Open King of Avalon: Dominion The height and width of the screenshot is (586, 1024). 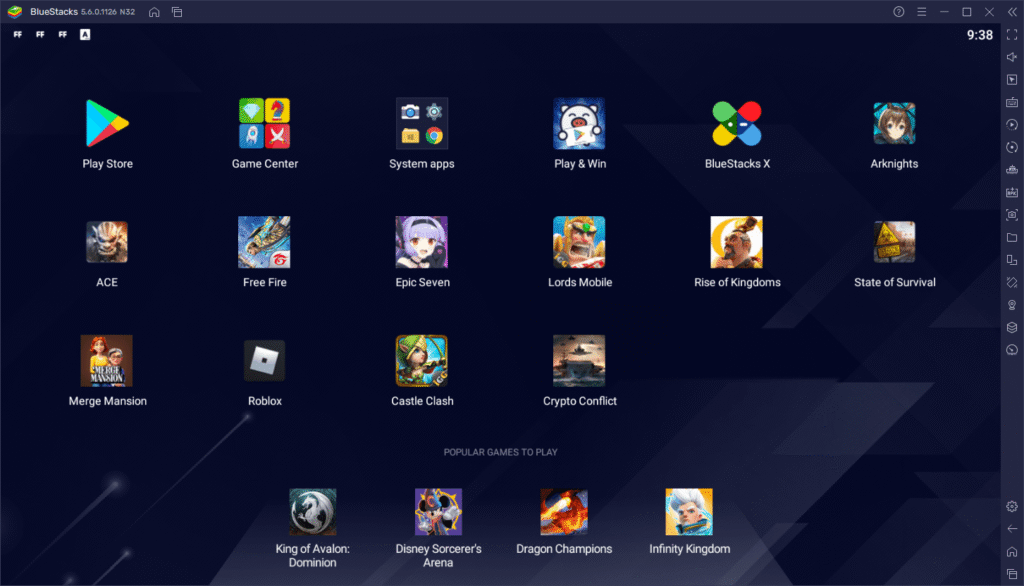coord(313,512)
